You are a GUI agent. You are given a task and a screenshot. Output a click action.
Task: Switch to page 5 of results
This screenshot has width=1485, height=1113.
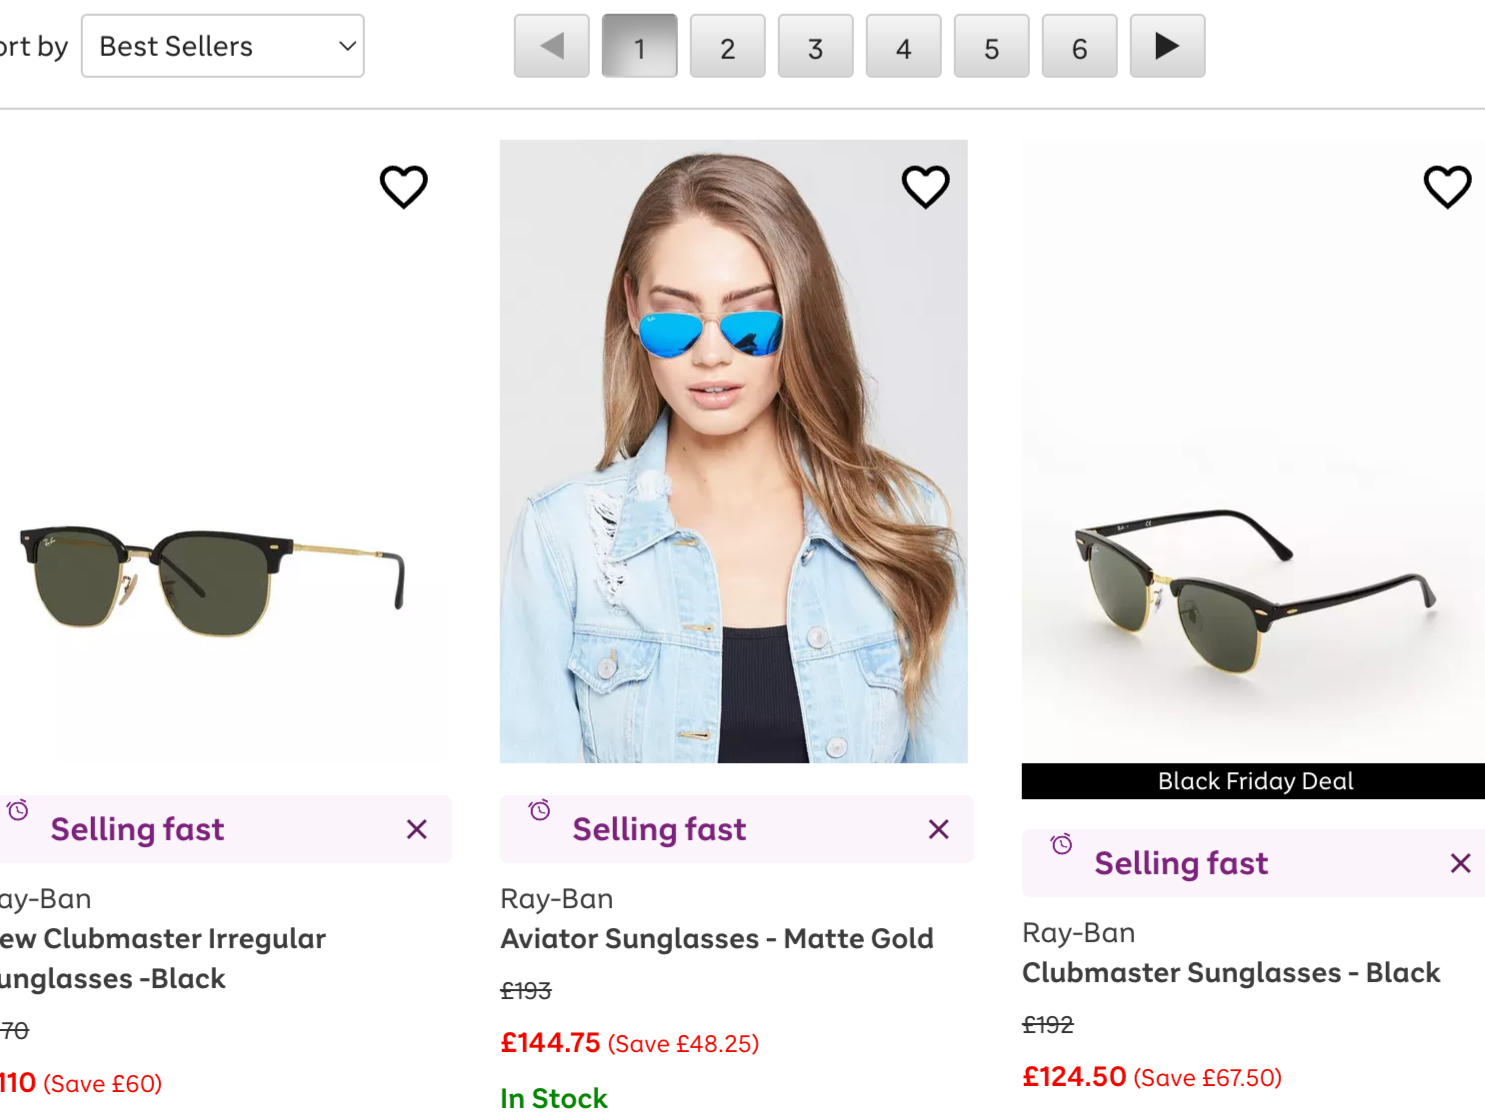[992, 46]
